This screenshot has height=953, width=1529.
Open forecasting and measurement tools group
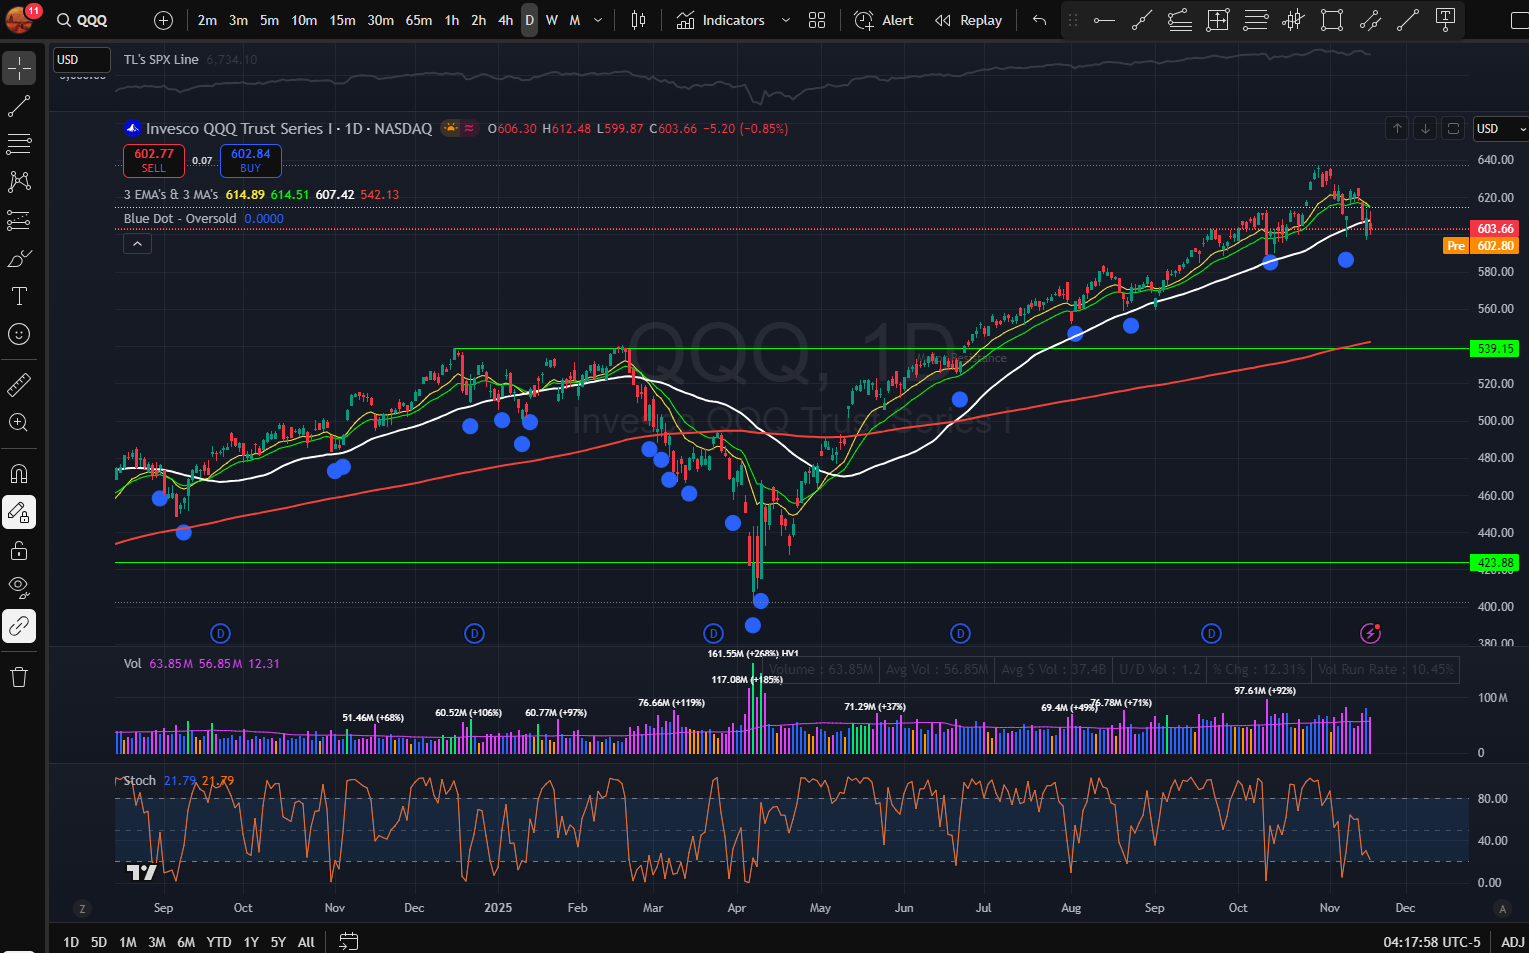19,220
